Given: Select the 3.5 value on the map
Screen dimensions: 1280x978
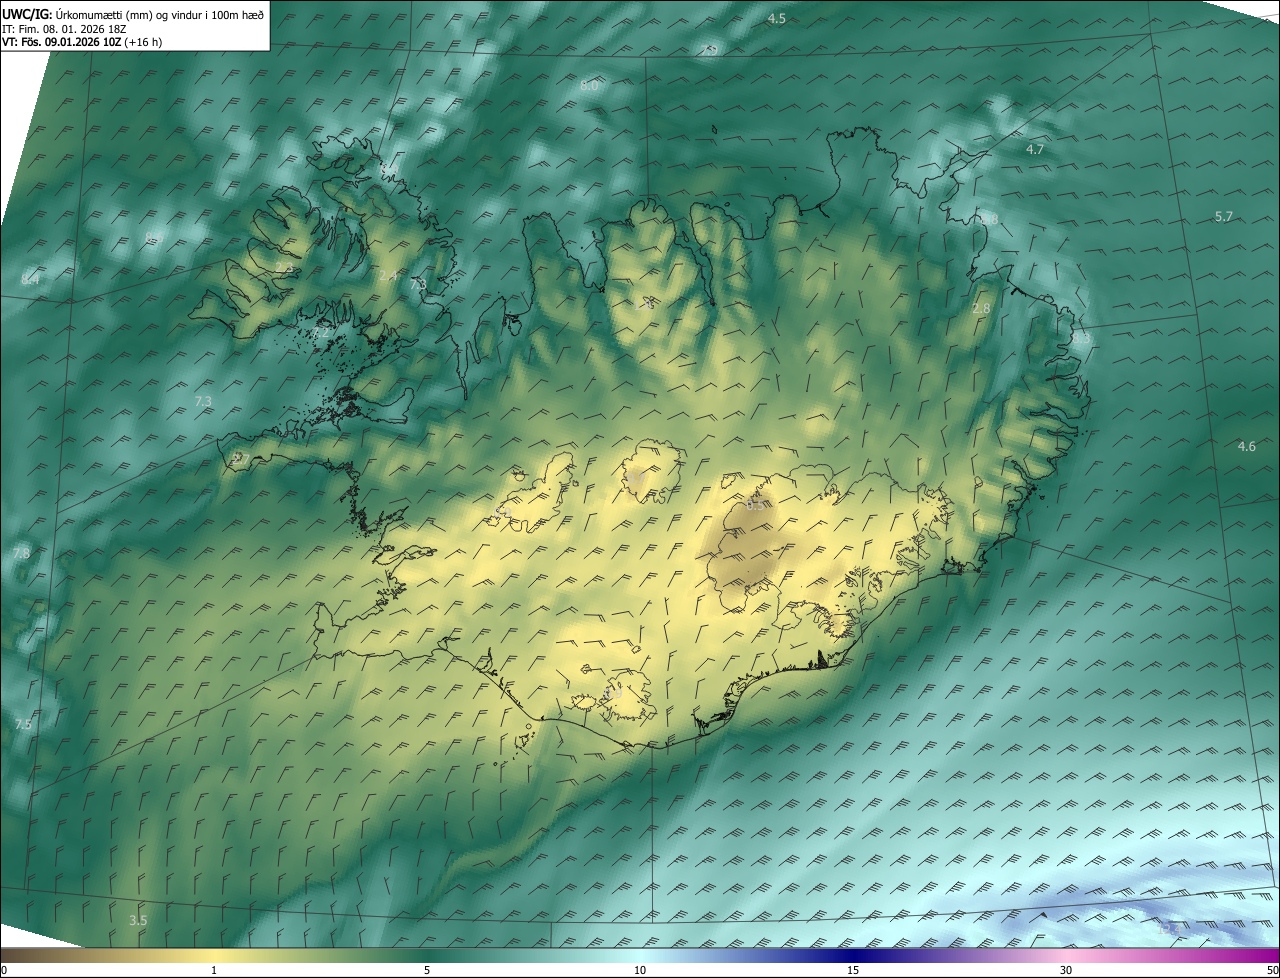Looking at the screenshot, I should [x=138, y=920].
